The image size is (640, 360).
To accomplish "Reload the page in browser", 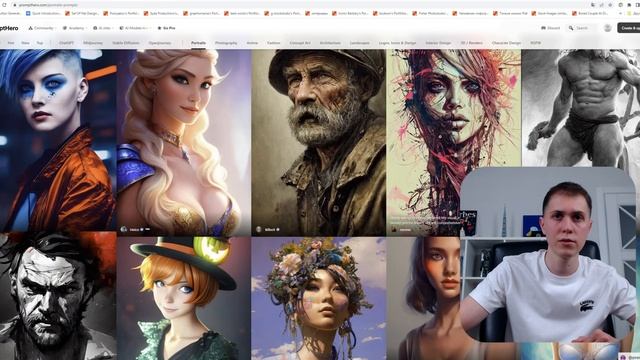I will point(4,5).
